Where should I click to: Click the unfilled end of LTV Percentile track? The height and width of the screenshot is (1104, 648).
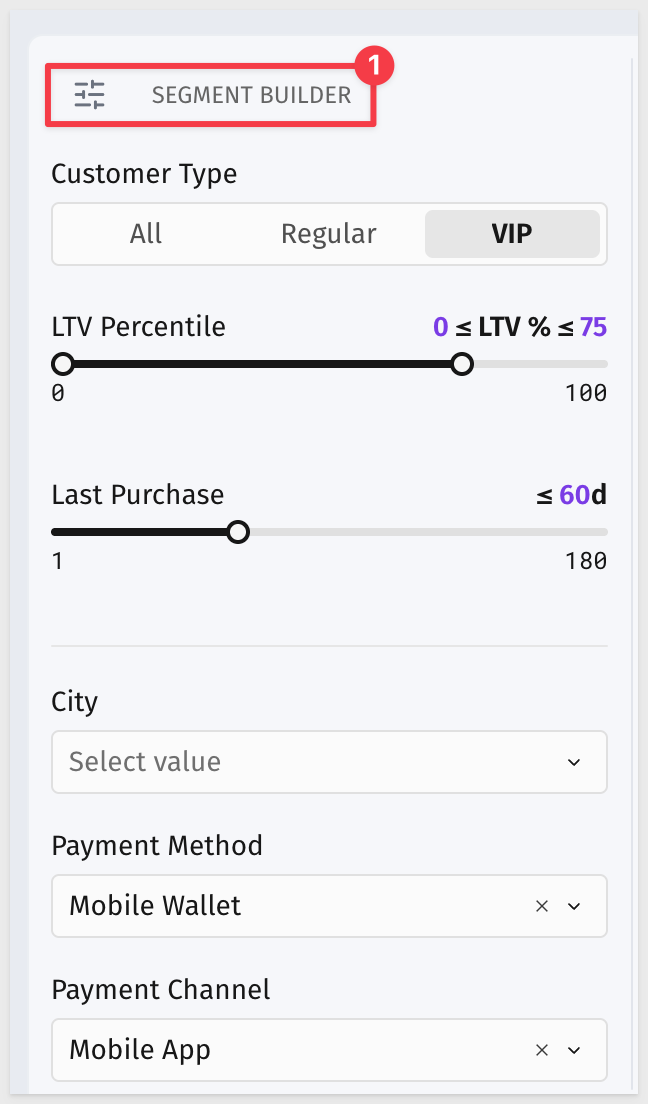point(540,364)
